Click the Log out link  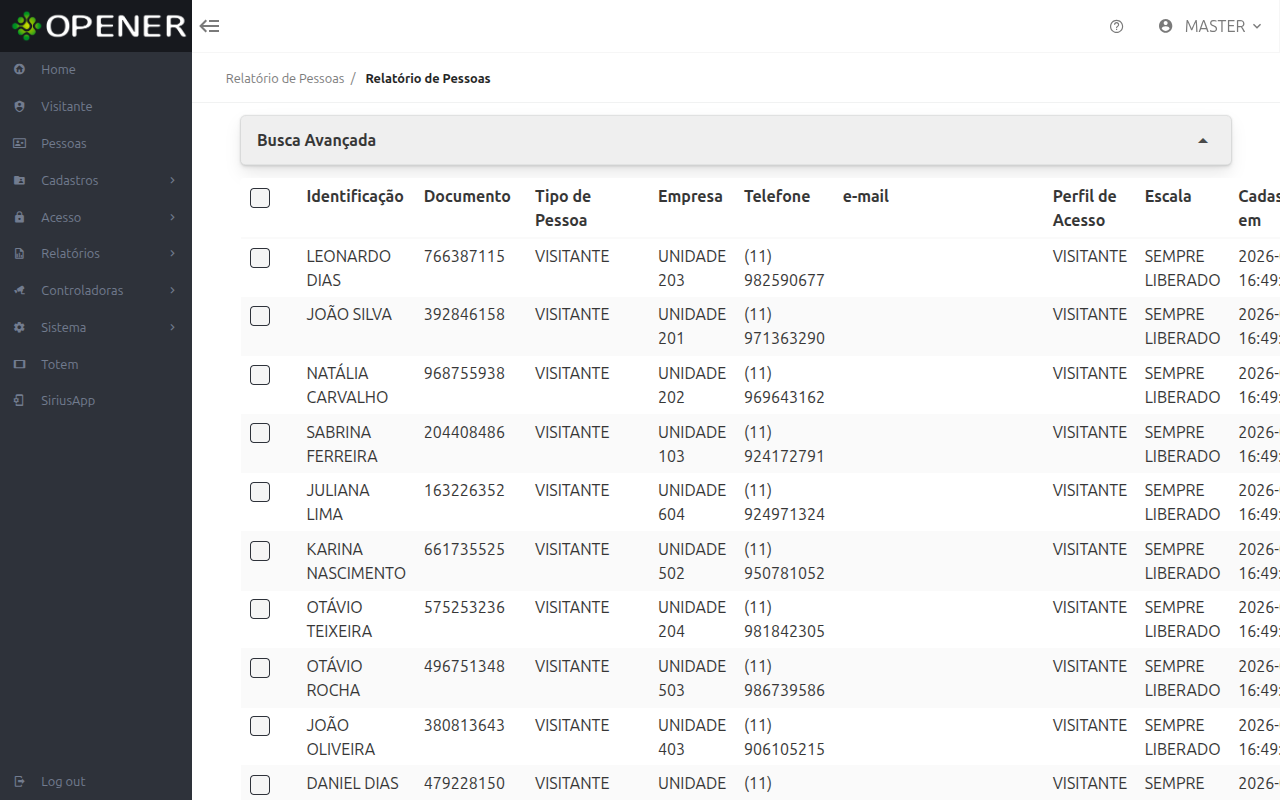coord(63,782)
